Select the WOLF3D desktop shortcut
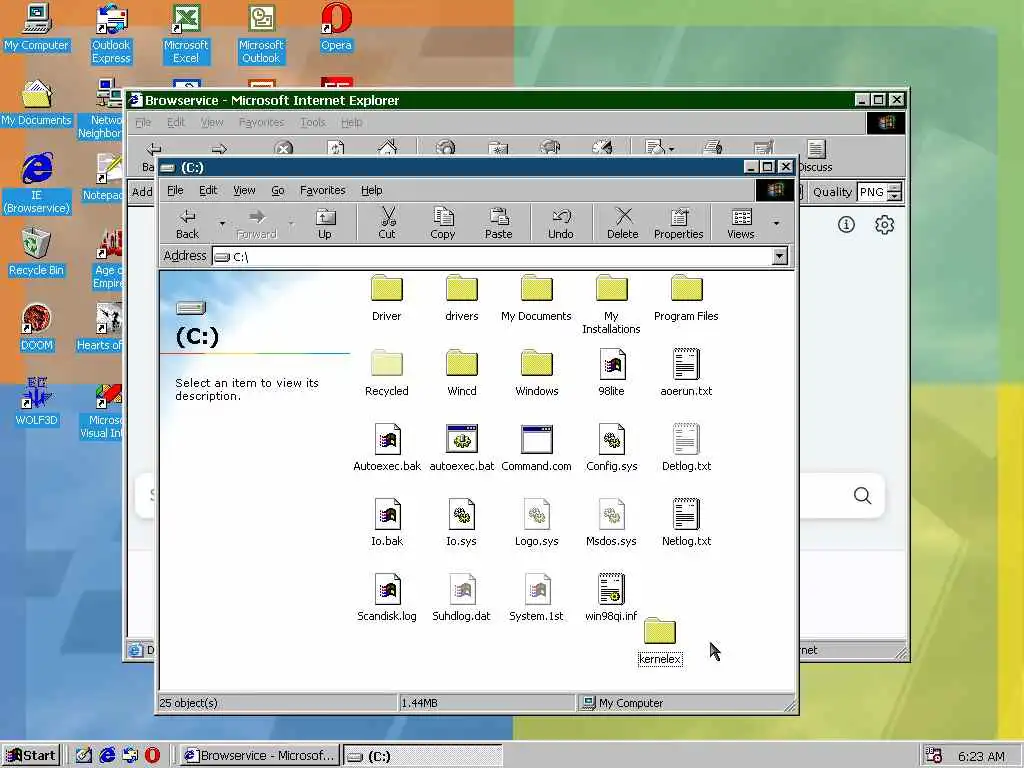 pos(37,403)
